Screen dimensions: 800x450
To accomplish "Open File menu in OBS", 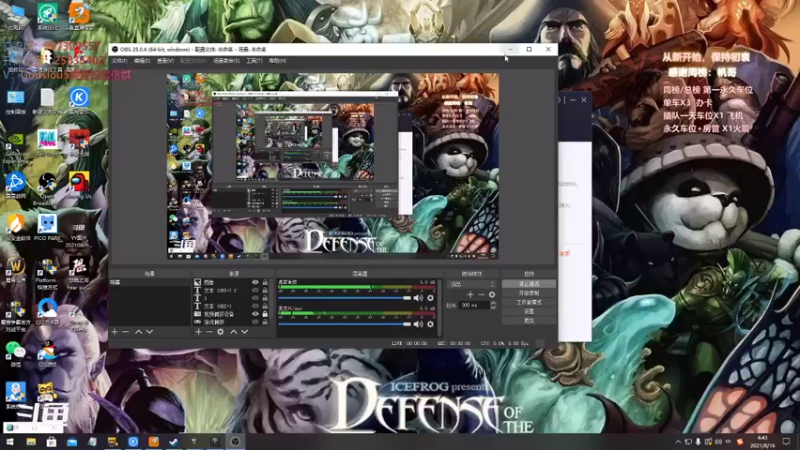I will pyautogui.click(x=119, y=61).
